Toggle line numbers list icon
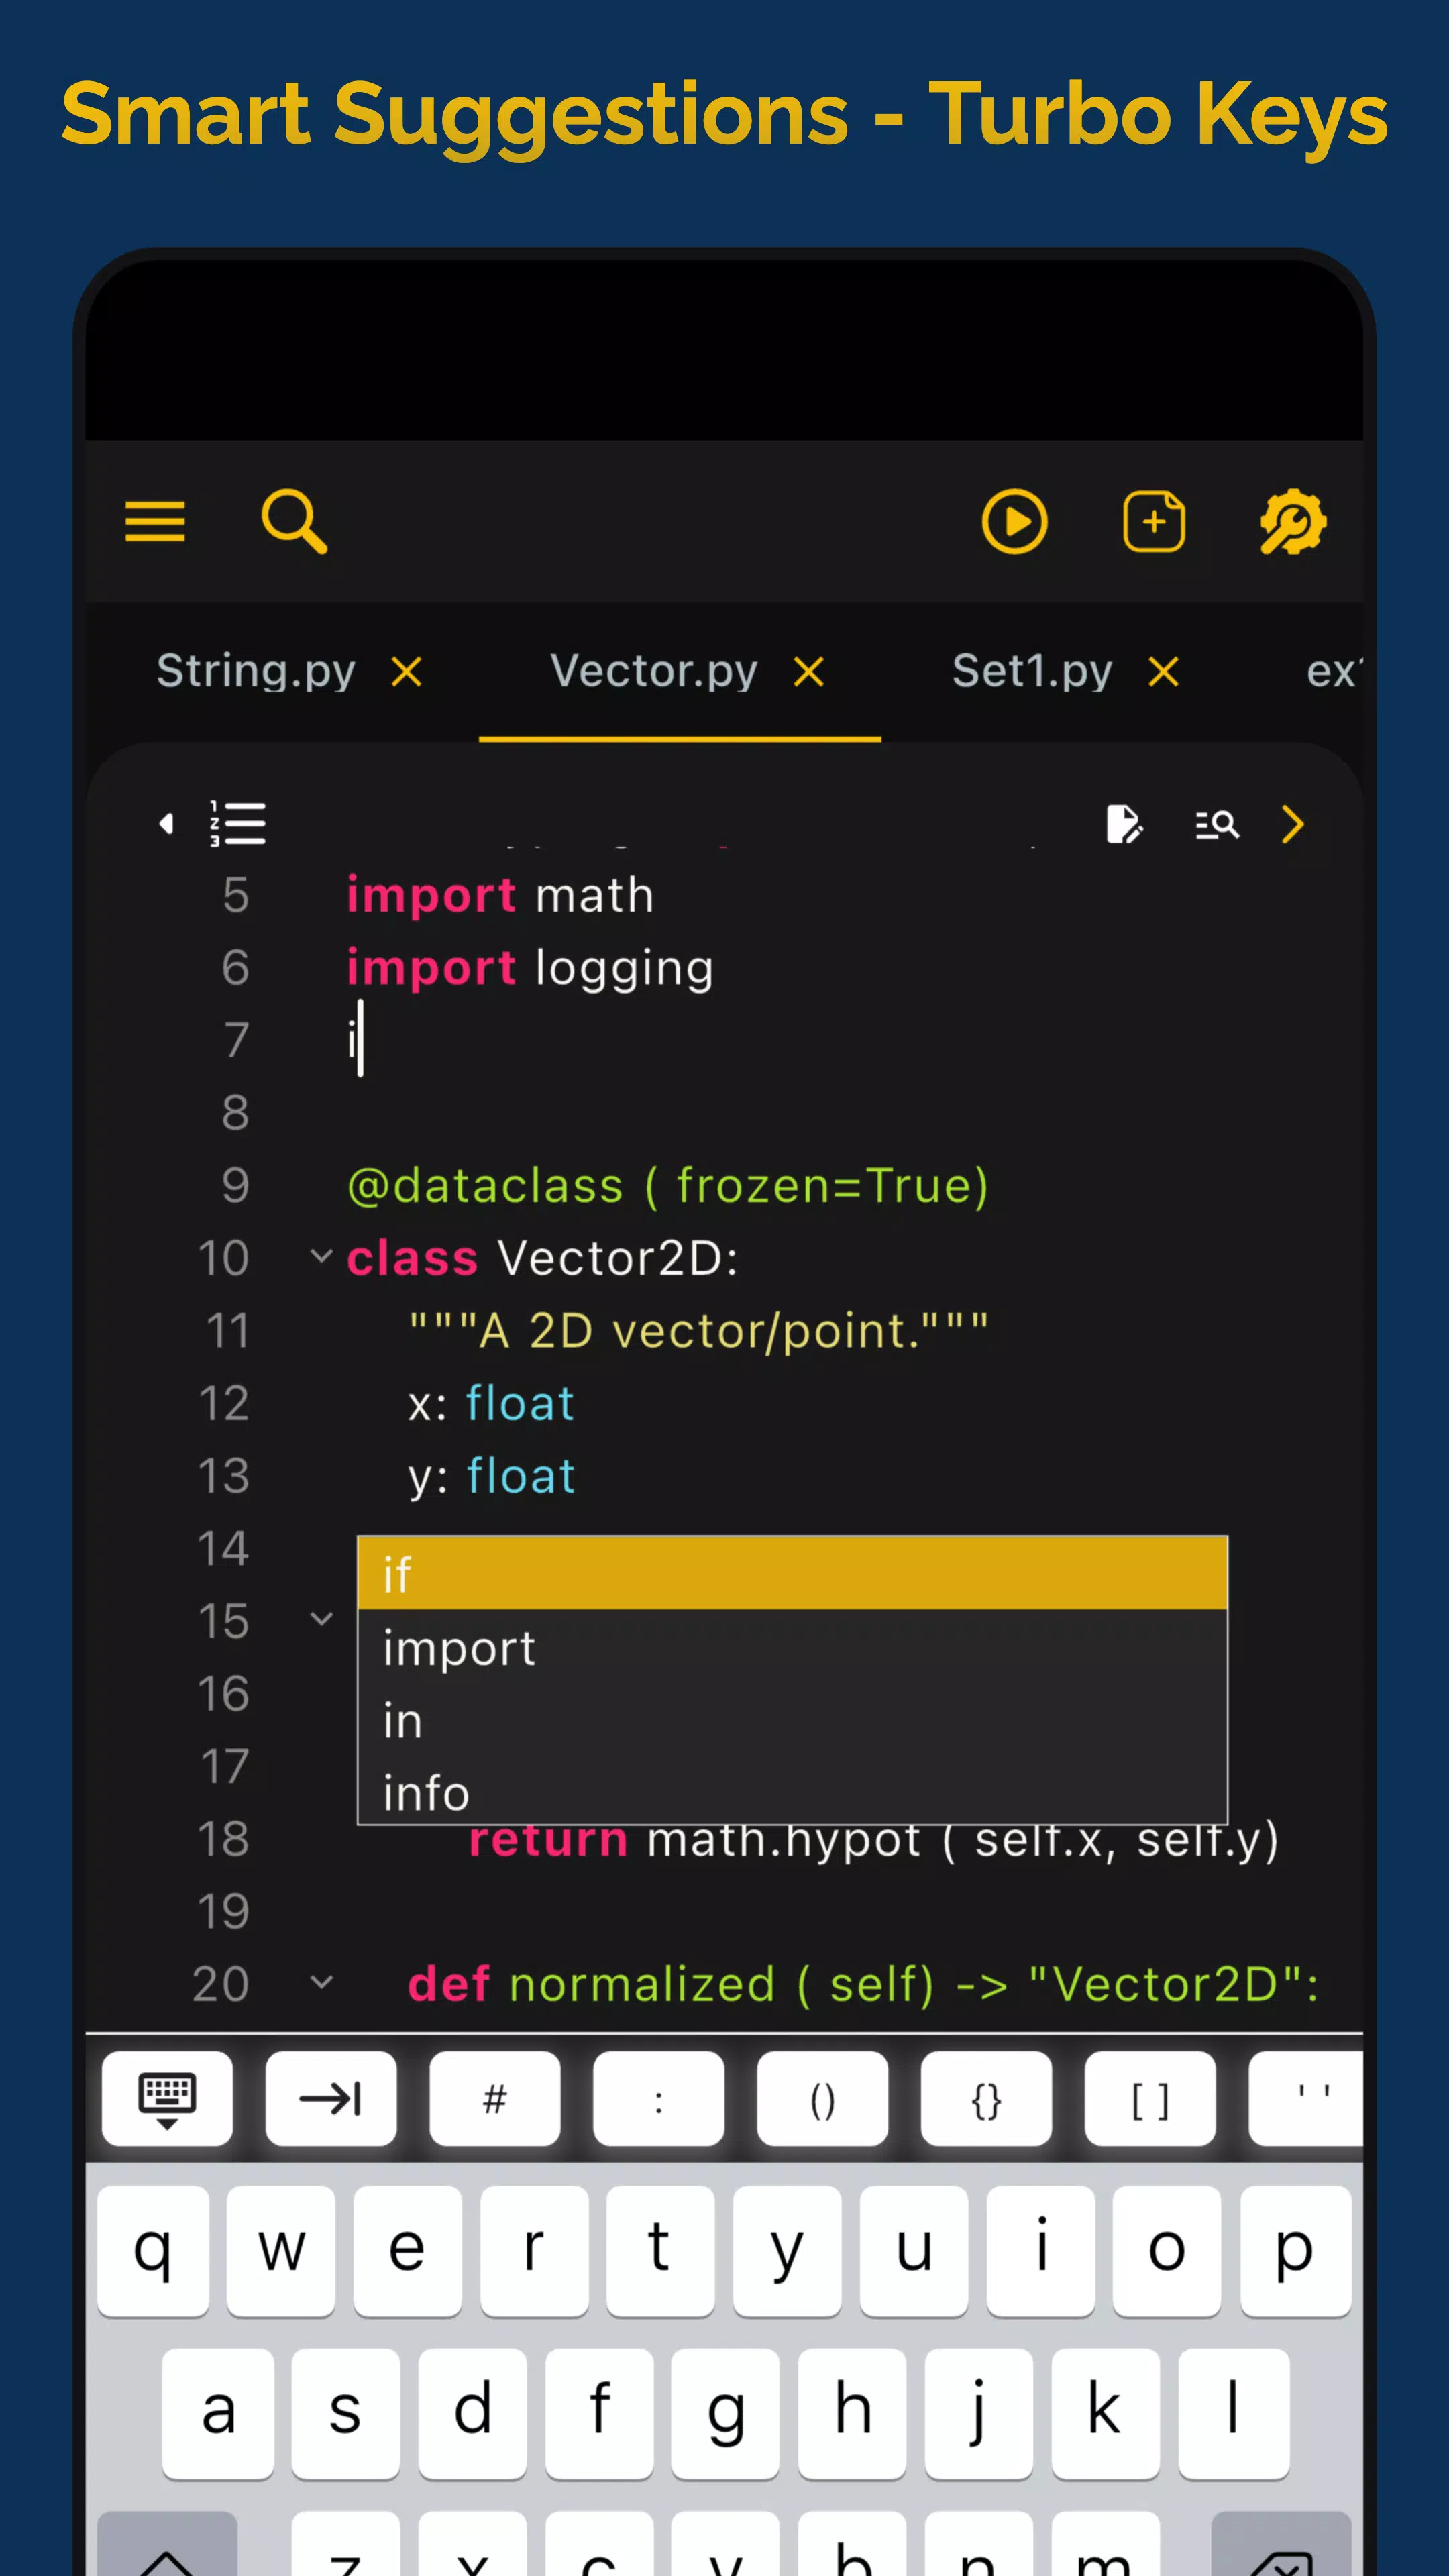 click(238, 824)
